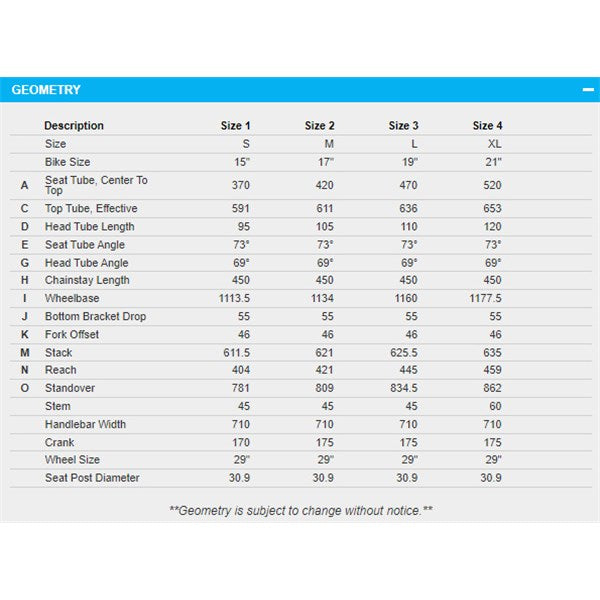This screenshot has width=600, height=600.
Task: Click the Size 1 column header
Action: tap(235, 126)
